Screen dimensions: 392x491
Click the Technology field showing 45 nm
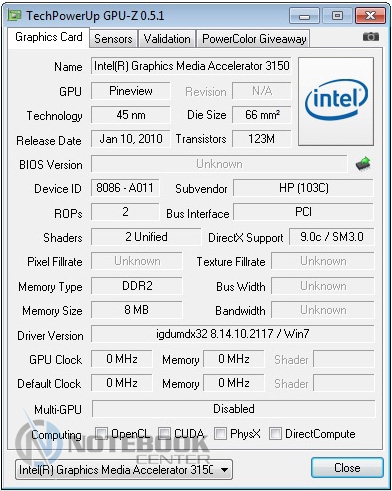[131, 115]
